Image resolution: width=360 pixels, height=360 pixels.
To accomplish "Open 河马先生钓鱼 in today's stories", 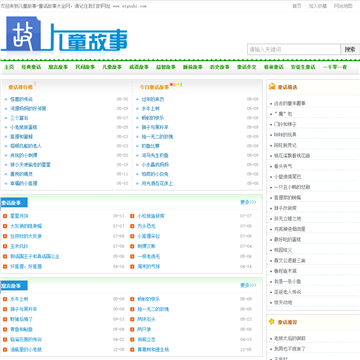I will pyautogui.click(x=155, y=155).
